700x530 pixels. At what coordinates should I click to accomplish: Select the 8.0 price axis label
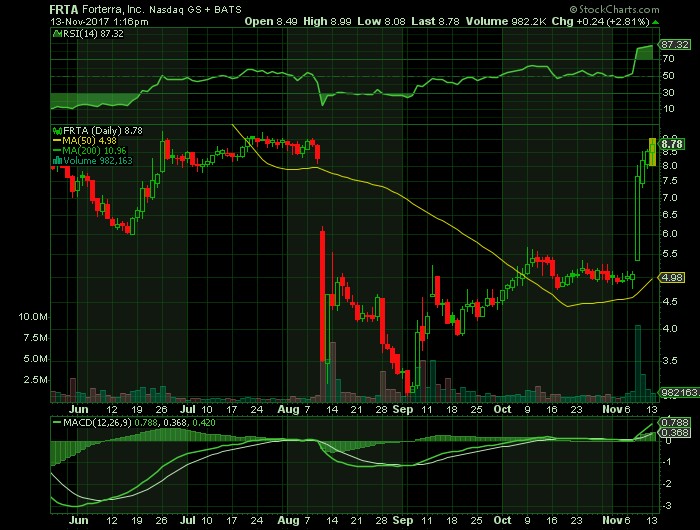pyautogui.click(x=671, y=166)
